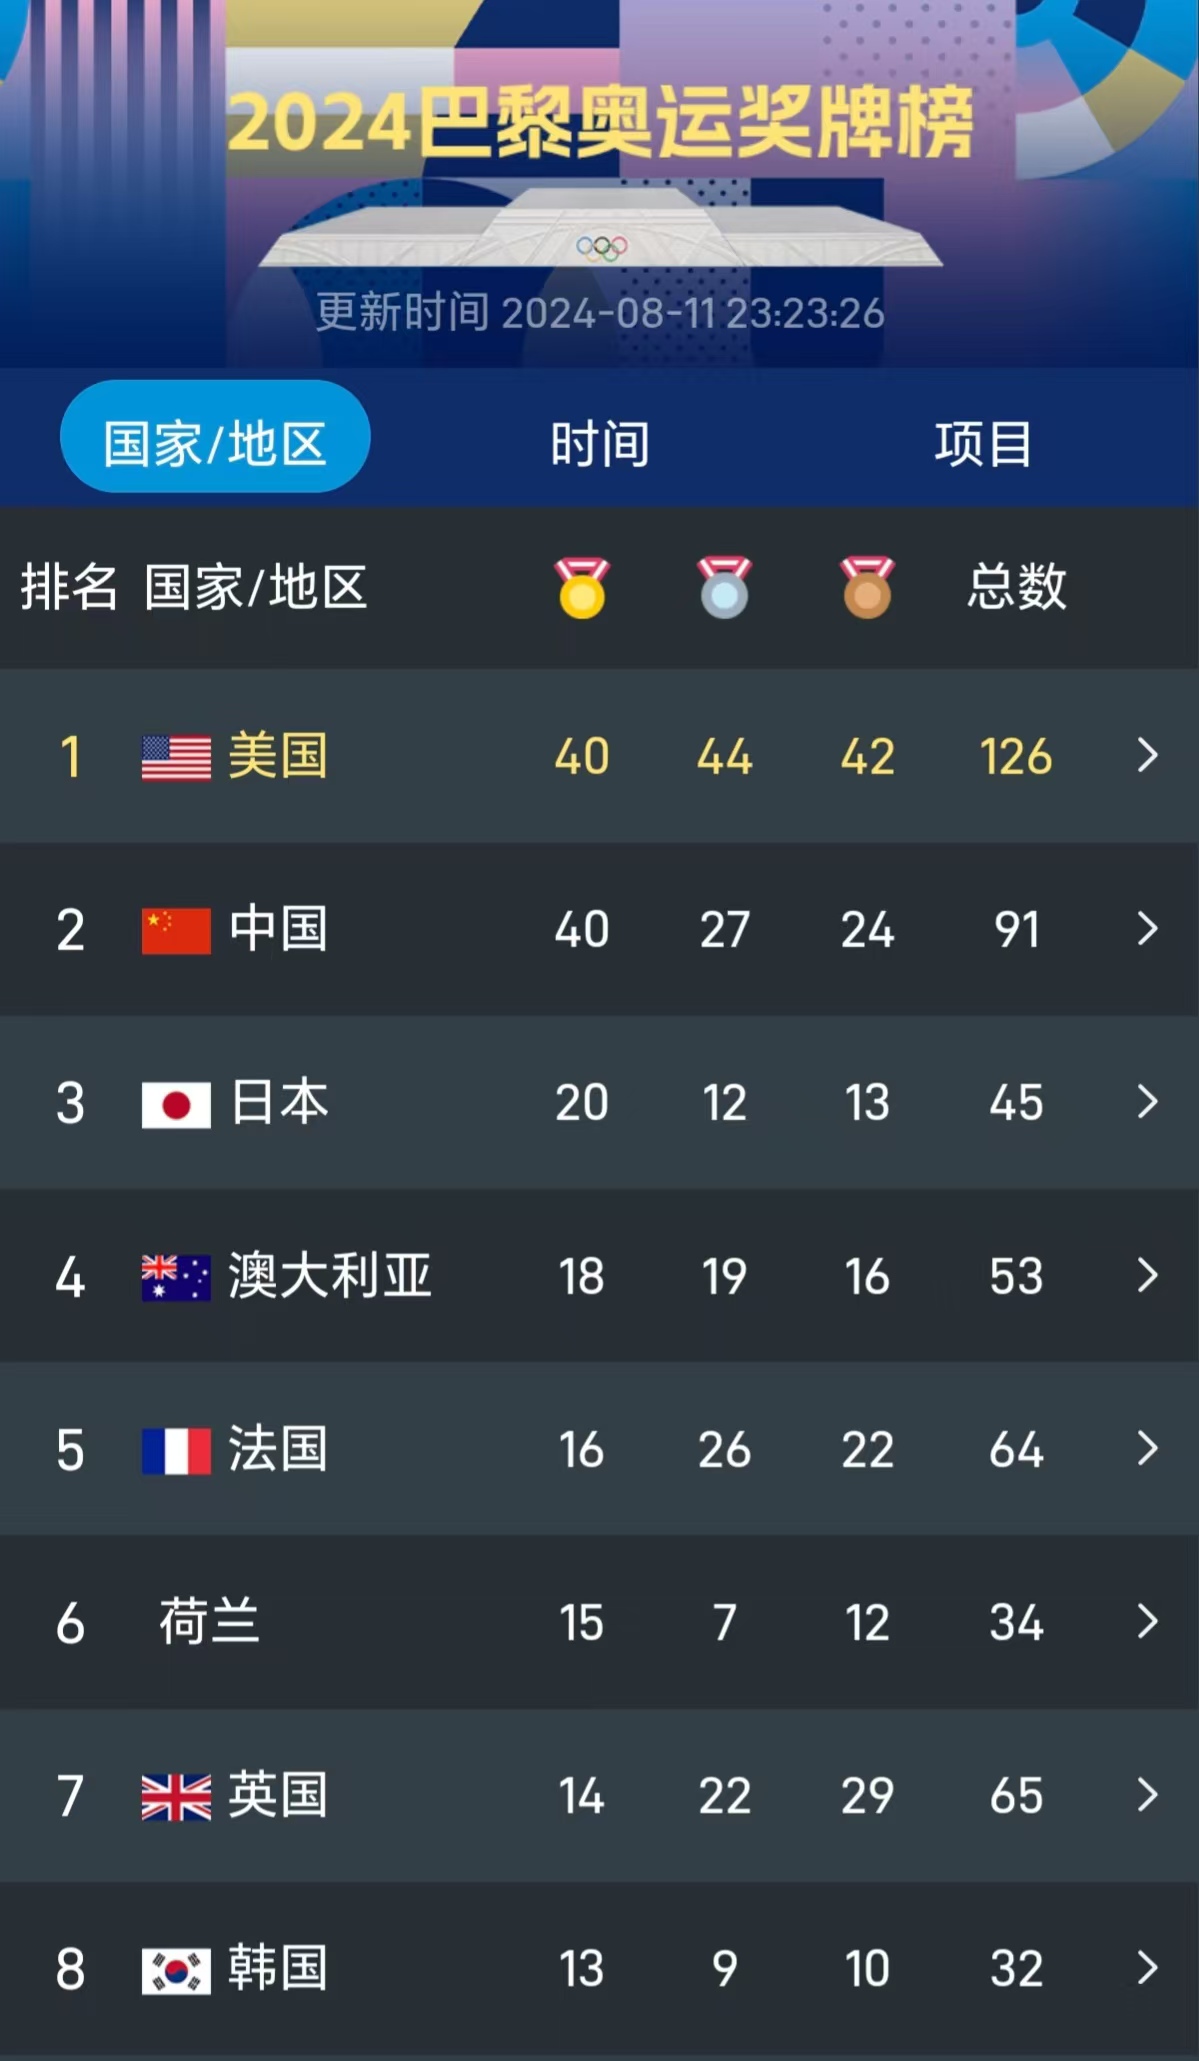Screen dimensions: 1199x2061
Task: Click the 荷兰 country name
Action: pyautogui.click(x=210, y=1622)
